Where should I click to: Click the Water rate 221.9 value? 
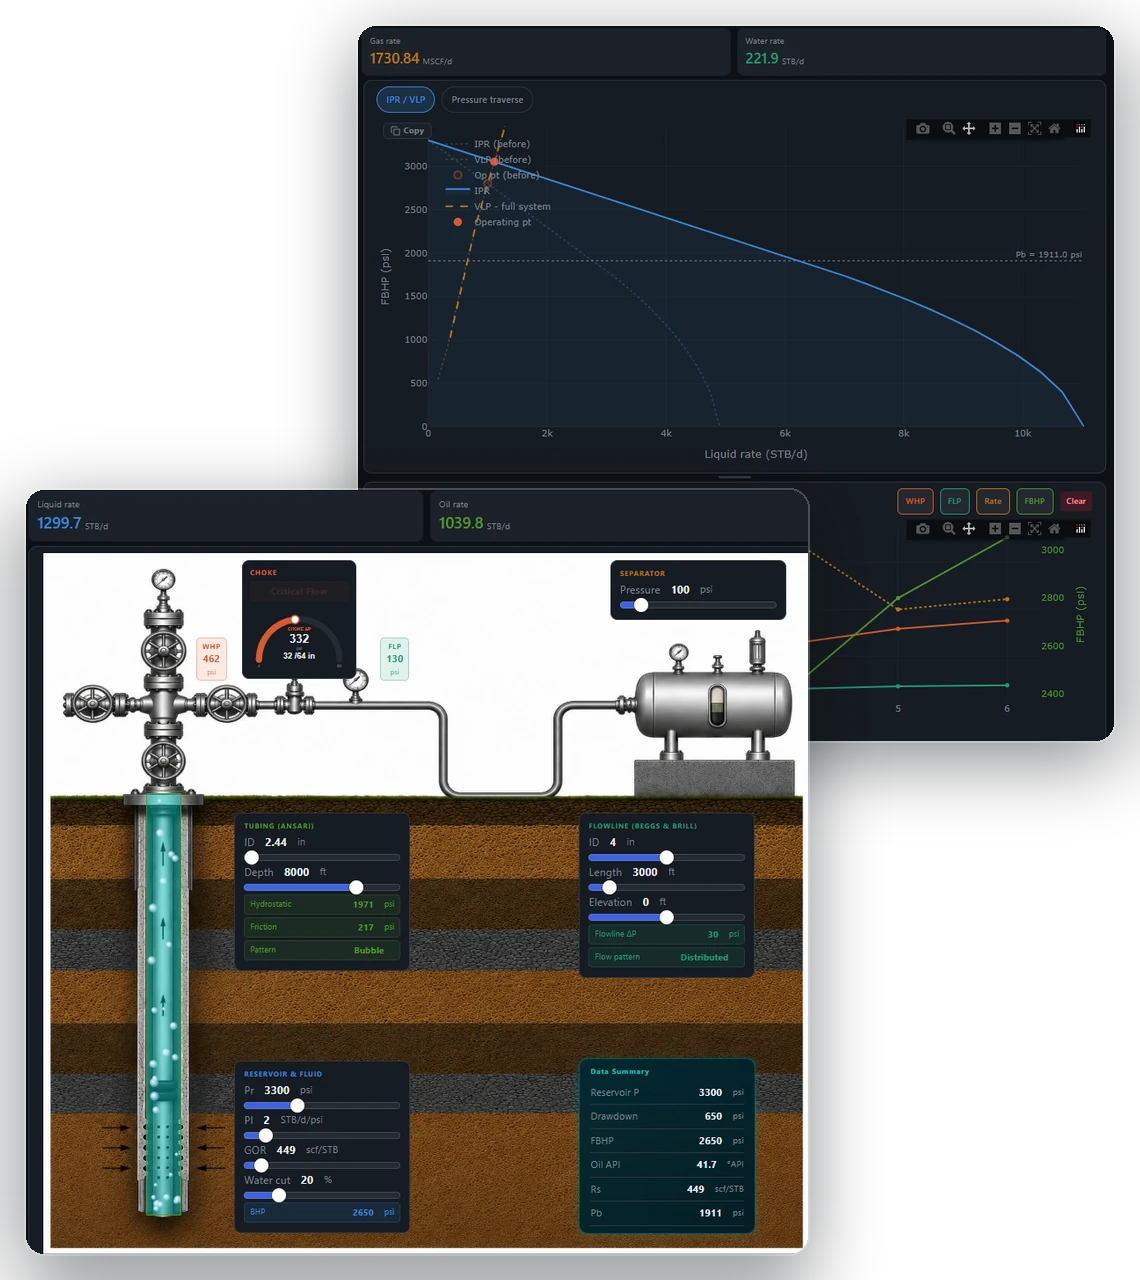[762, 59]
